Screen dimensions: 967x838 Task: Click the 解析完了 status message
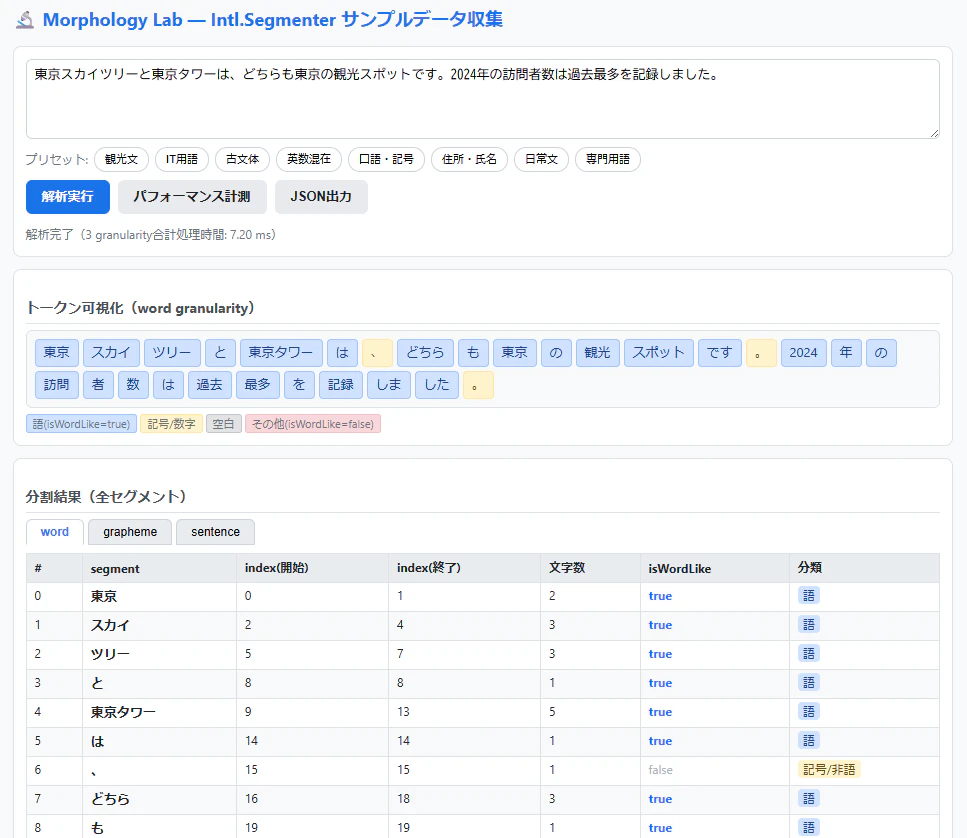pos(150,235)
